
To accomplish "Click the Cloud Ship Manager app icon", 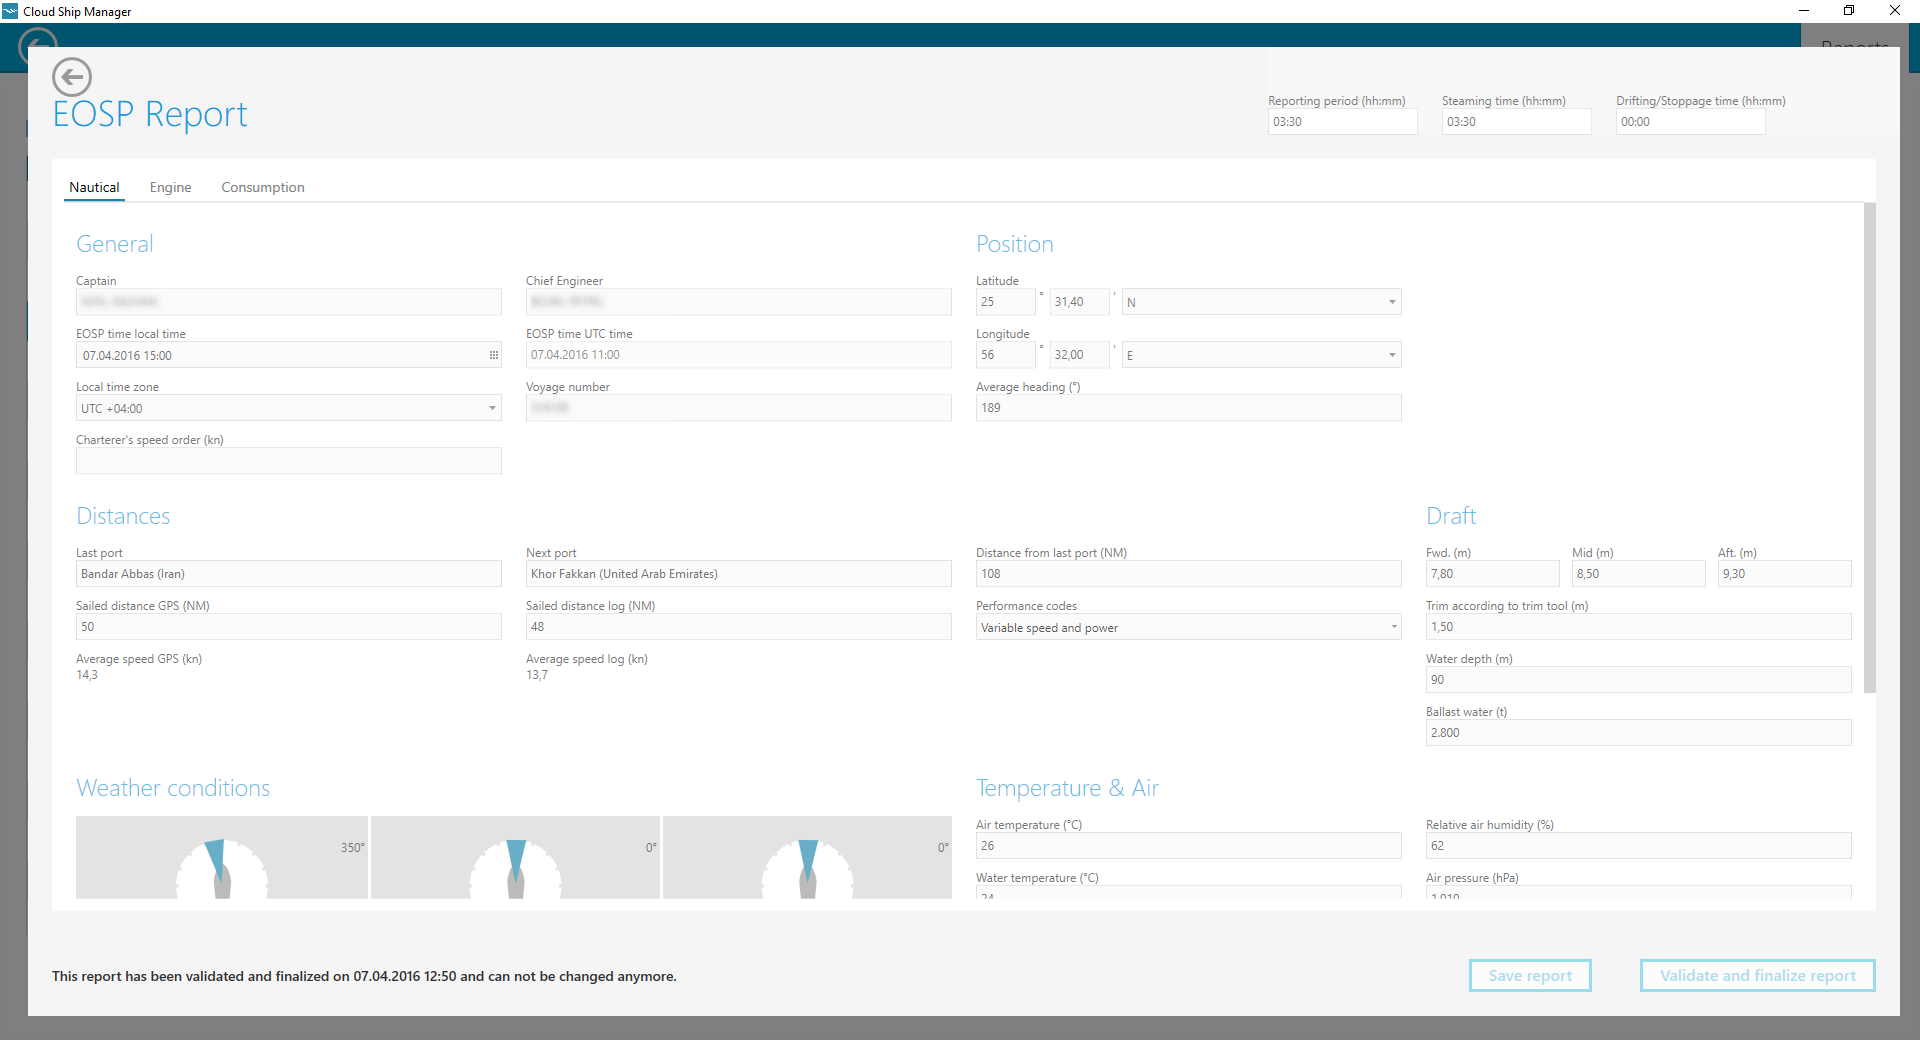I will pyautogui.click(x=10, y=11).
